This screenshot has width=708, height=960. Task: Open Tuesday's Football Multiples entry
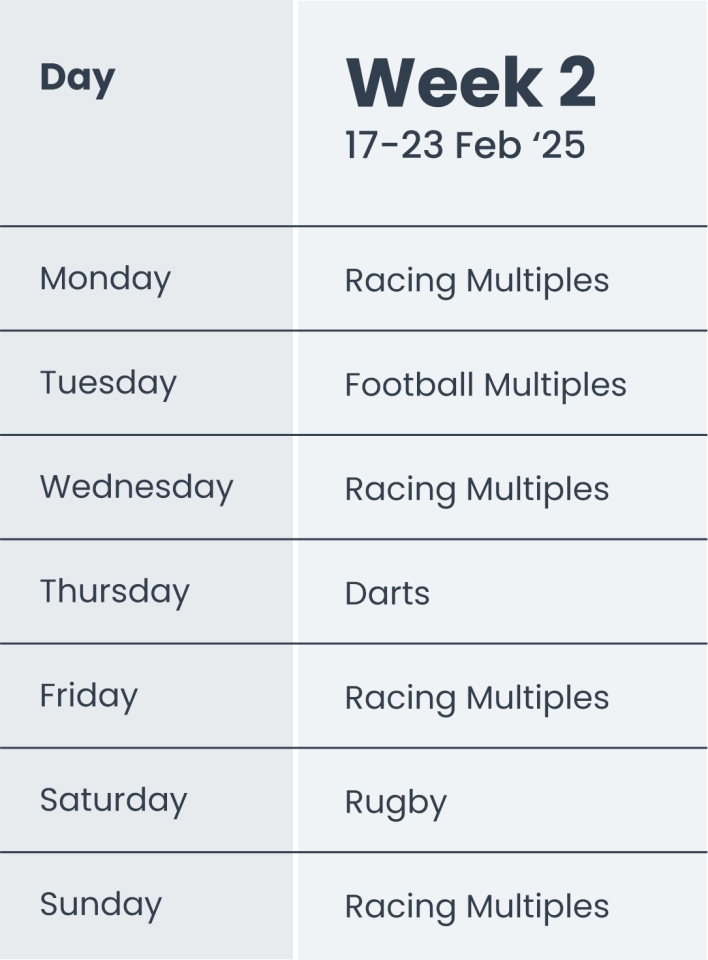tap(485, 385)
